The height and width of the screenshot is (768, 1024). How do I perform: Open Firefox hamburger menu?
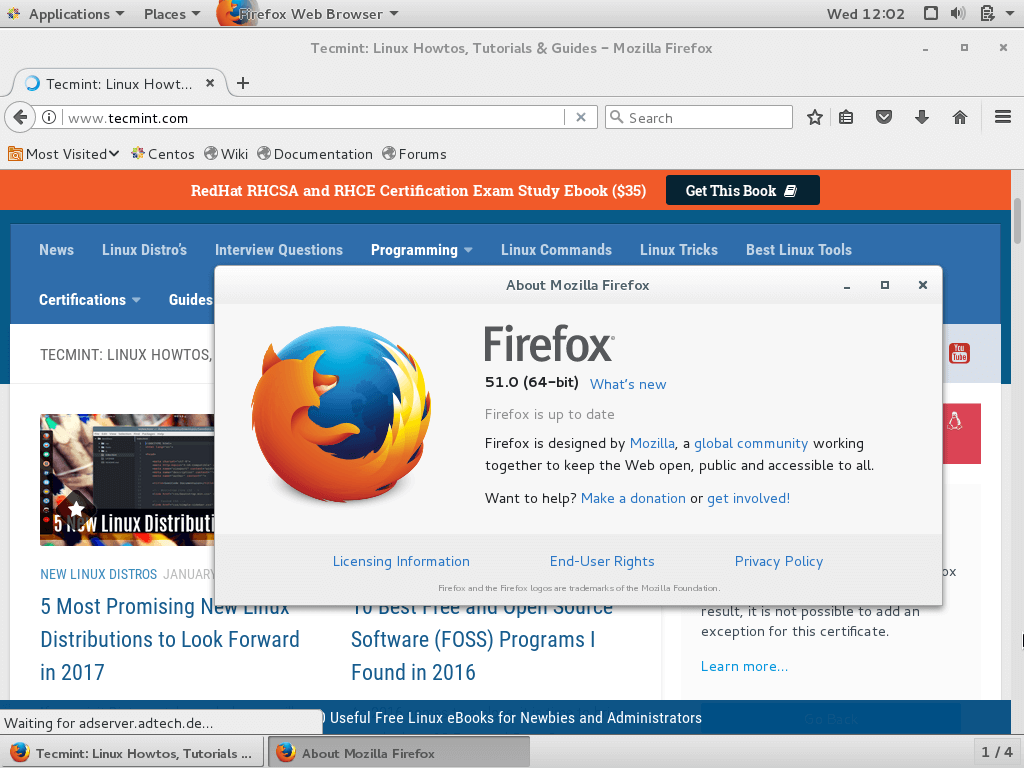1002,118
